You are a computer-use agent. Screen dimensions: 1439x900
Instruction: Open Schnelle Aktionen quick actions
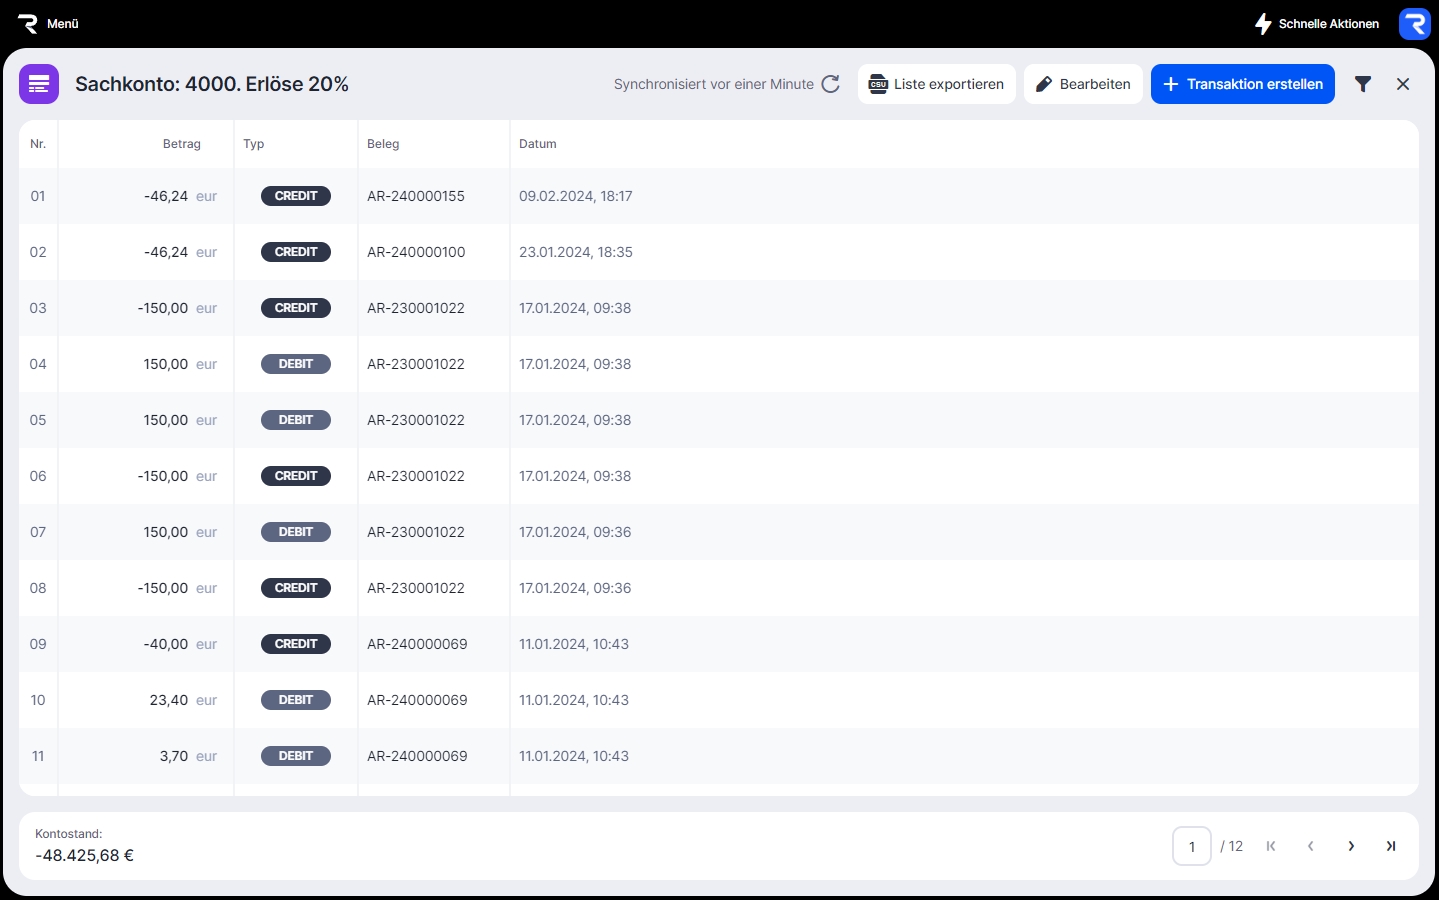pyautogui.click(x=1316, y=23)
